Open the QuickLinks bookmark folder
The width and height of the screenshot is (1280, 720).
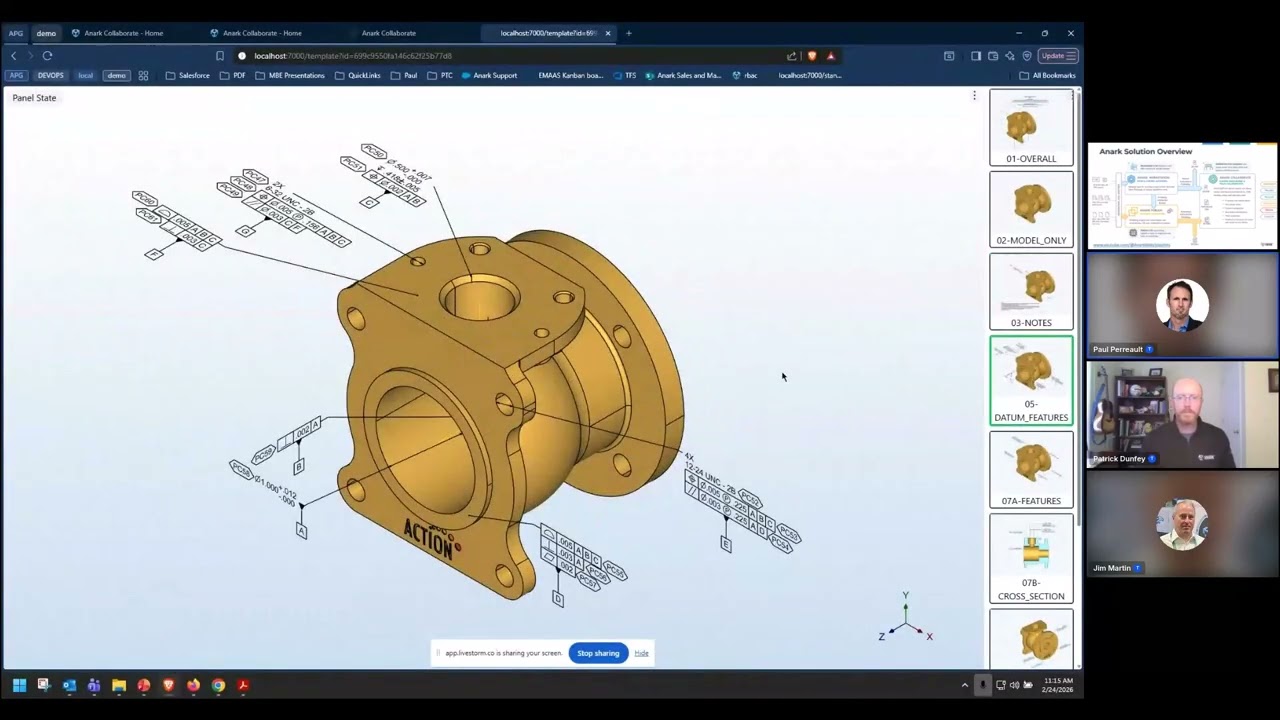358,75
